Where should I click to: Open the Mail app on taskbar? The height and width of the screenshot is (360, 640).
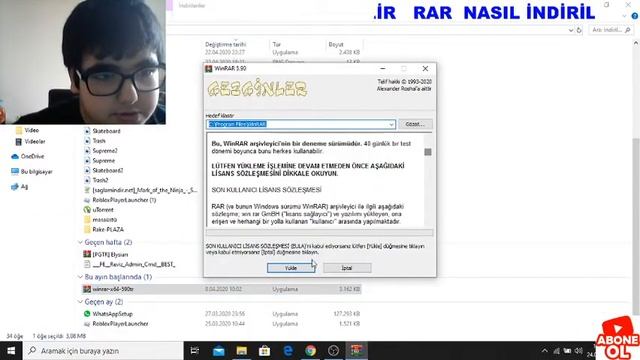point(218,351)
